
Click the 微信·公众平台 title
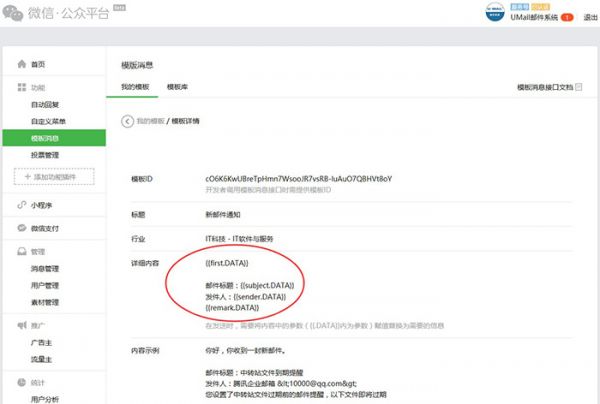coord(68,14)
